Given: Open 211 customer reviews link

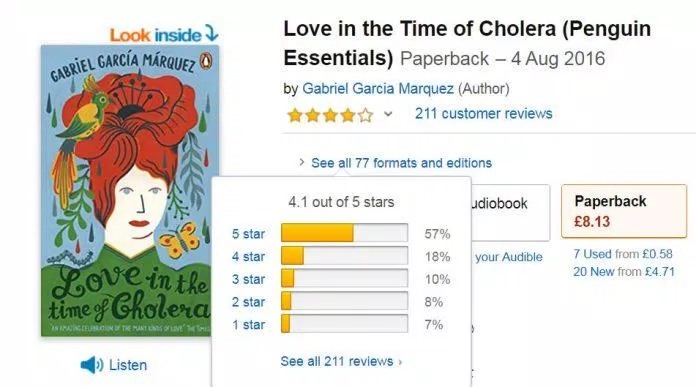Looking at the screenshot, I should point(483,114).
